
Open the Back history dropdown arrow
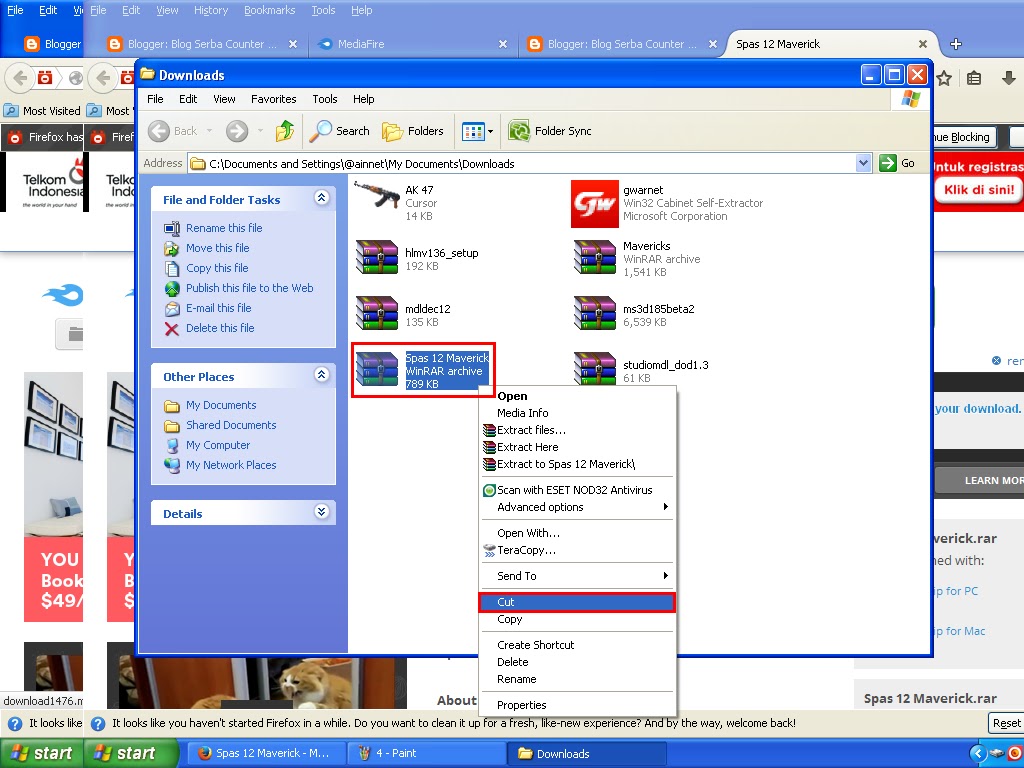pyautogui.click(x=210, y=131)
